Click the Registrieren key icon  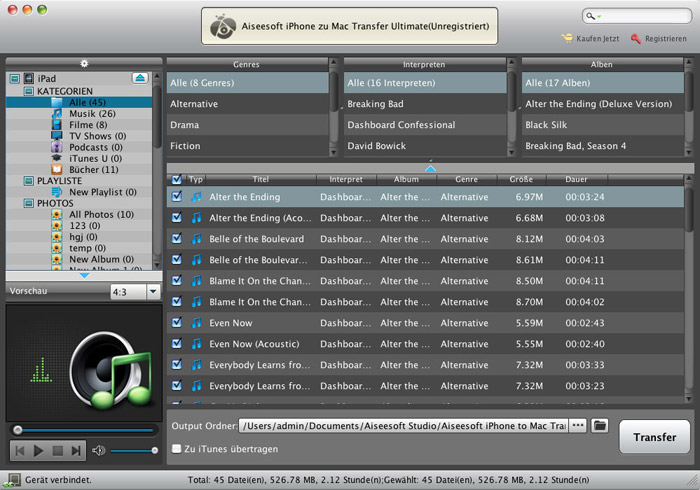[x=636, y=39]
